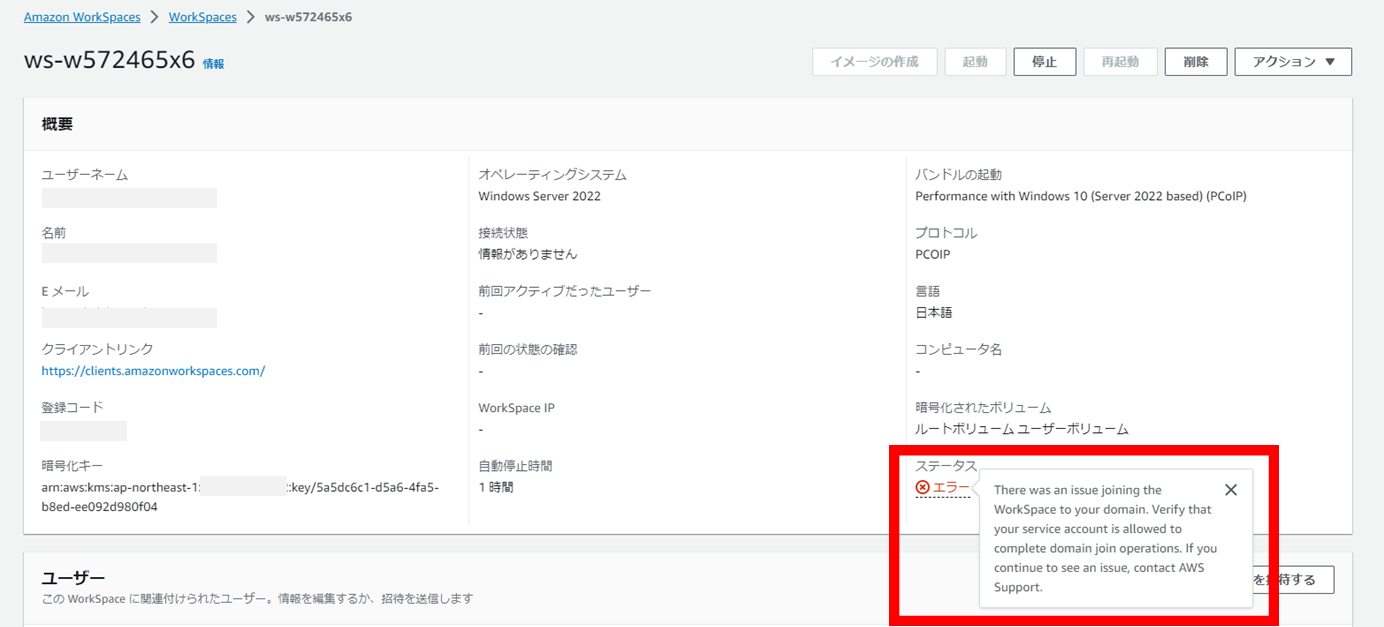Click the イメージの作成 button
1384x627 pixels.
pos(874,61)
